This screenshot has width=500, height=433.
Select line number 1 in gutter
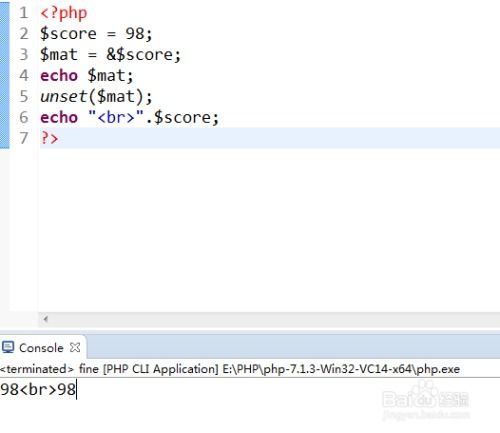23,13
